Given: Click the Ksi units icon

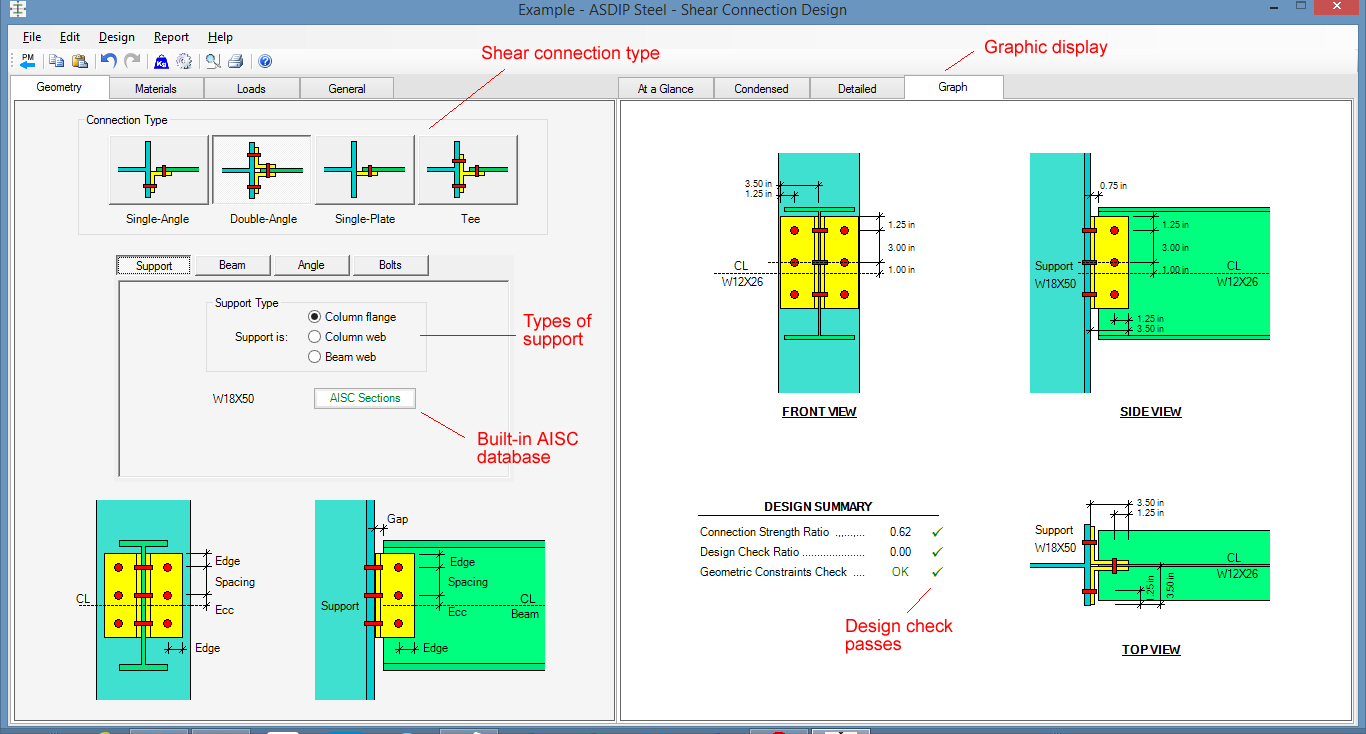Looking at the screenshot, I should [x=161, y=60].
